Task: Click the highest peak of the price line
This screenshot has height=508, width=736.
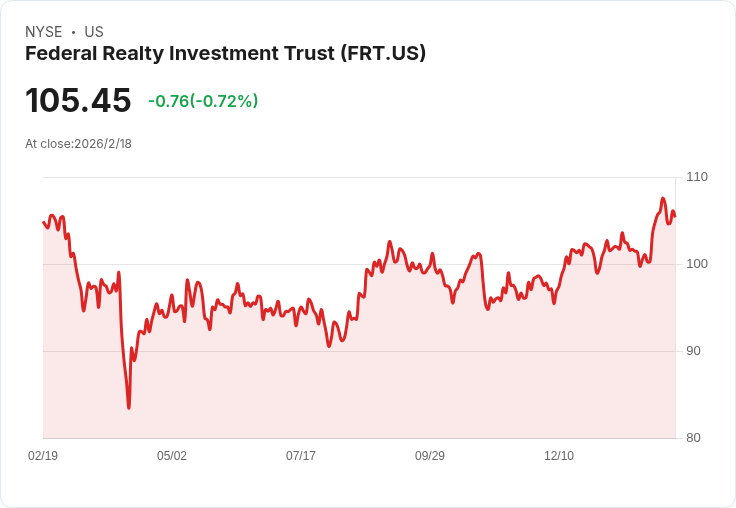Action: point(663,198)
